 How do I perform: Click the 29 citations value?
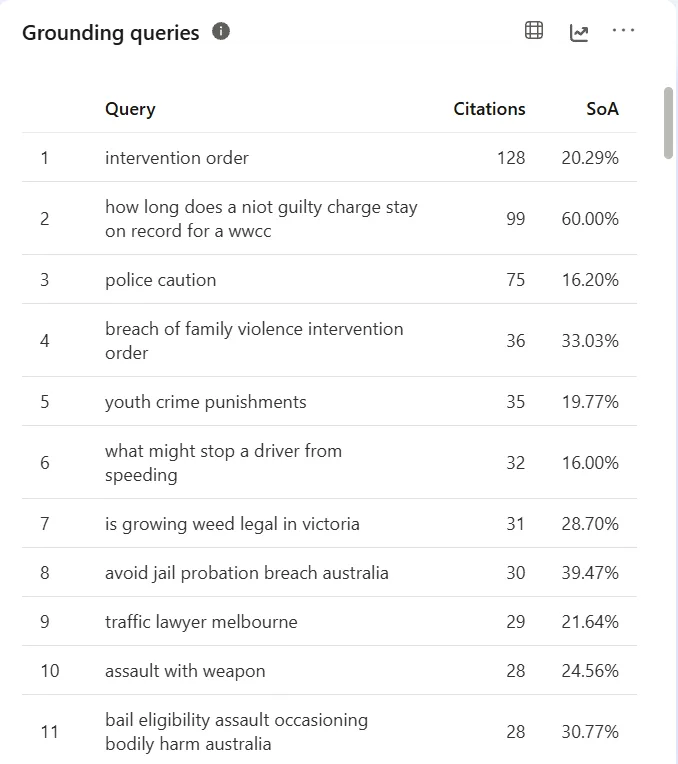pos(516,622)
